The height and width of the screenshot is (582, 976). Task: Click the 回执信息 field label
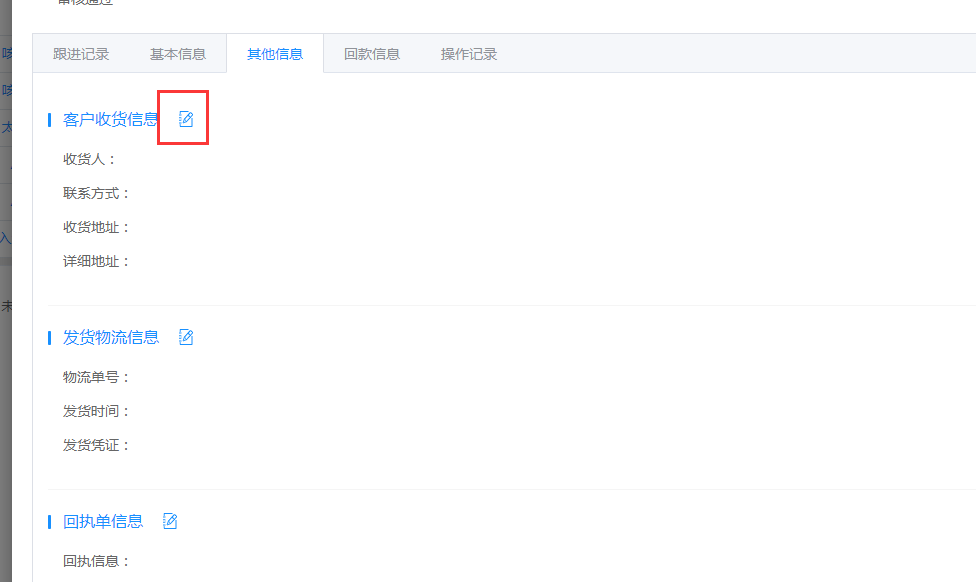tap(96, 561)
